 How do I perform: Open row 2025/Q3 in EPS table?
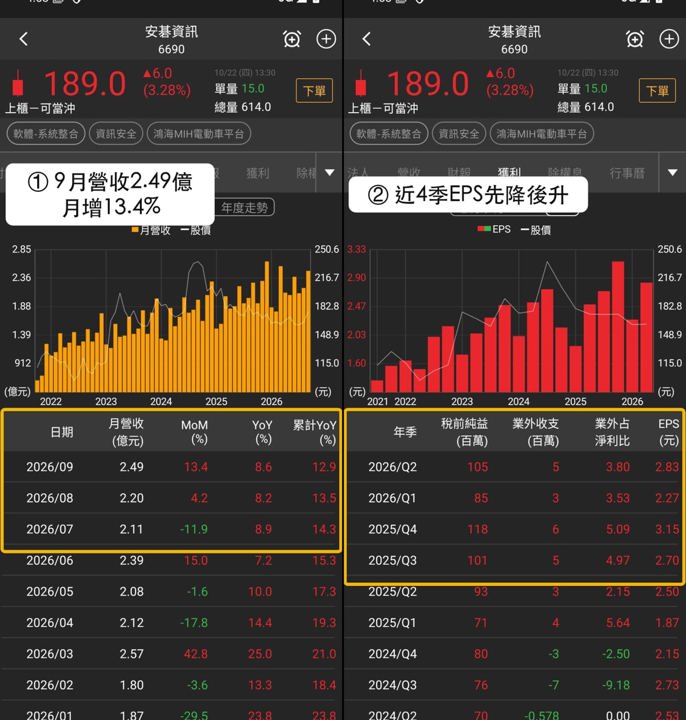[x=514, y=560]
